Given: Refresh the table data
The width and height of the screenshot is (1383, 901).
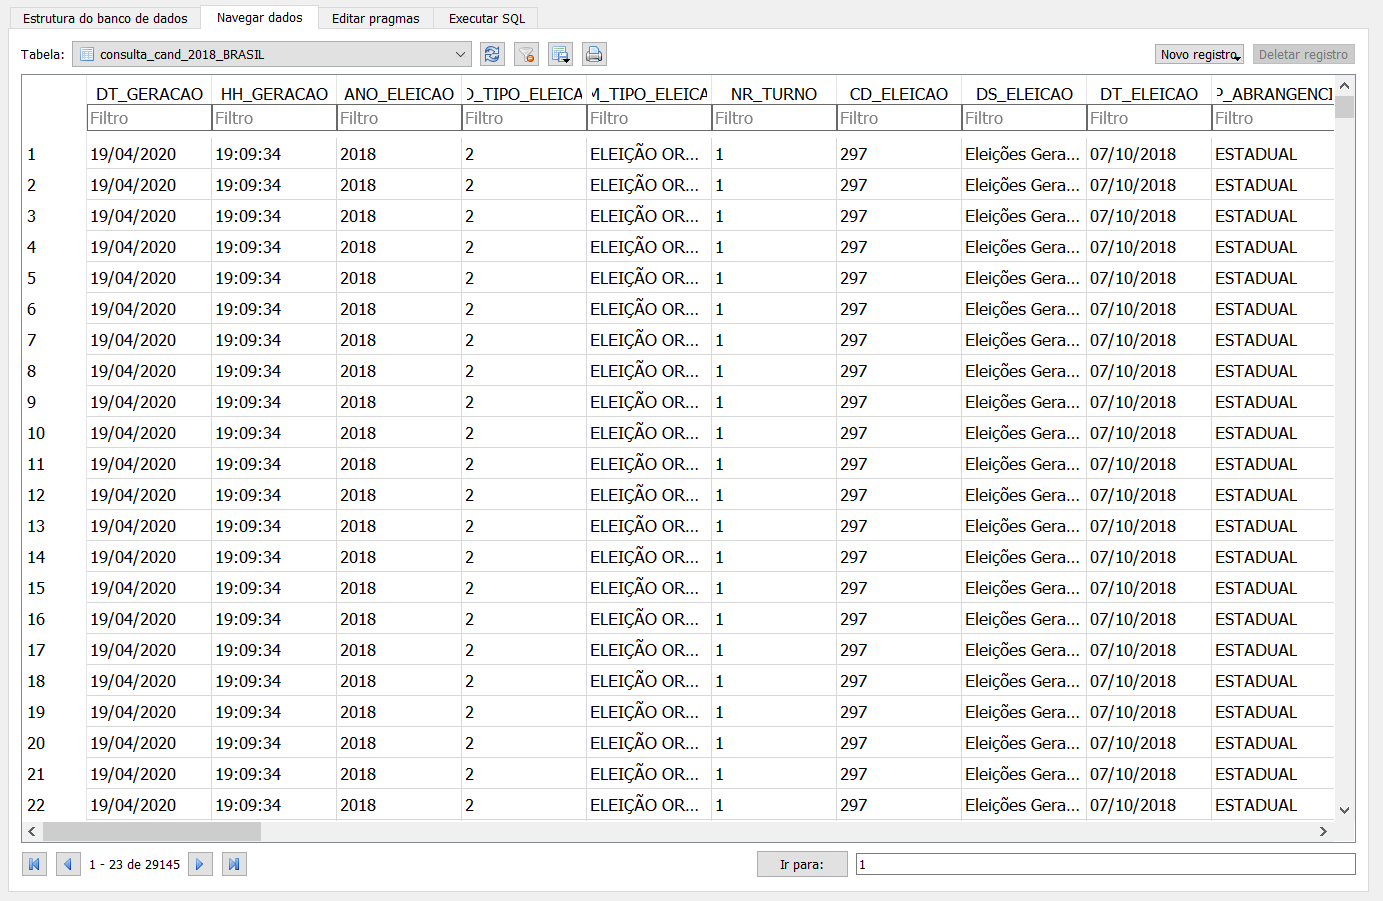Looking at the screenshot, I should tap(492, 54).
